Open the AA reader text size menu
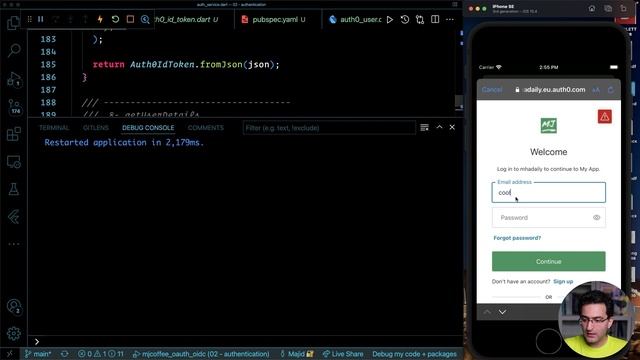This screenshot has width=640, height=360. [596, 90]
